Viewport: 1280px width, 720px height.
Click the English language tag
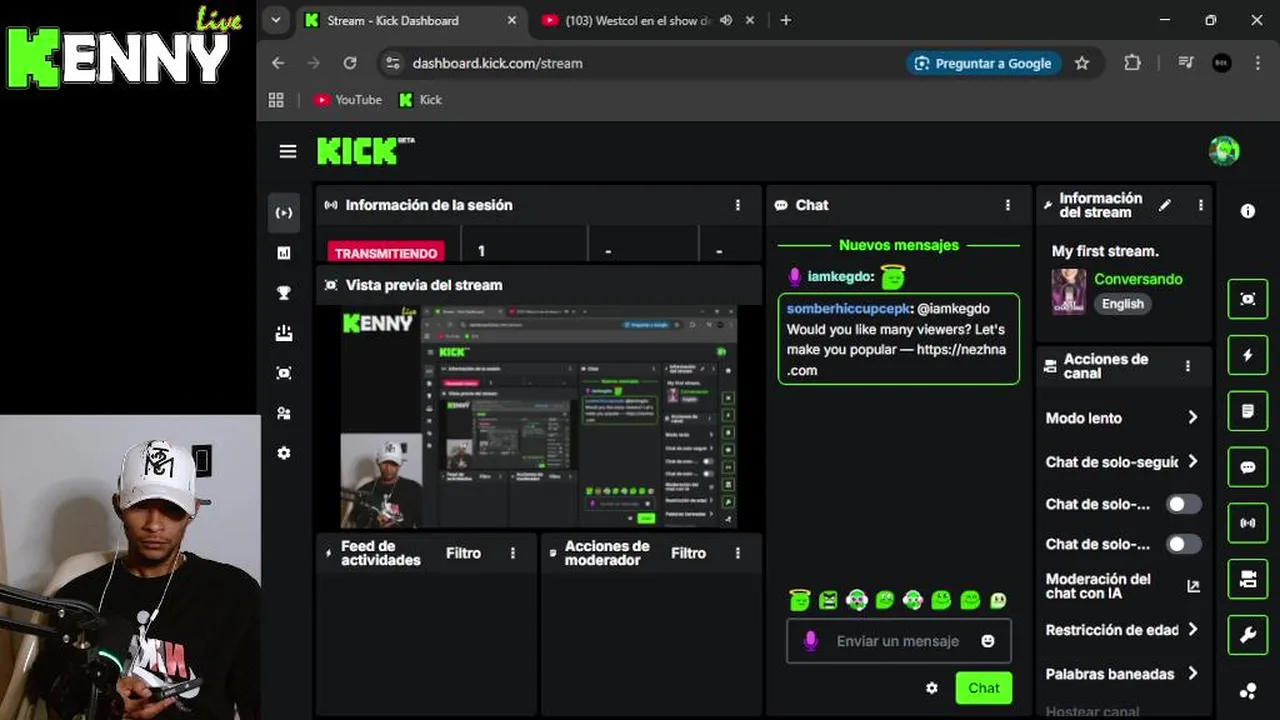[1123, 304]
